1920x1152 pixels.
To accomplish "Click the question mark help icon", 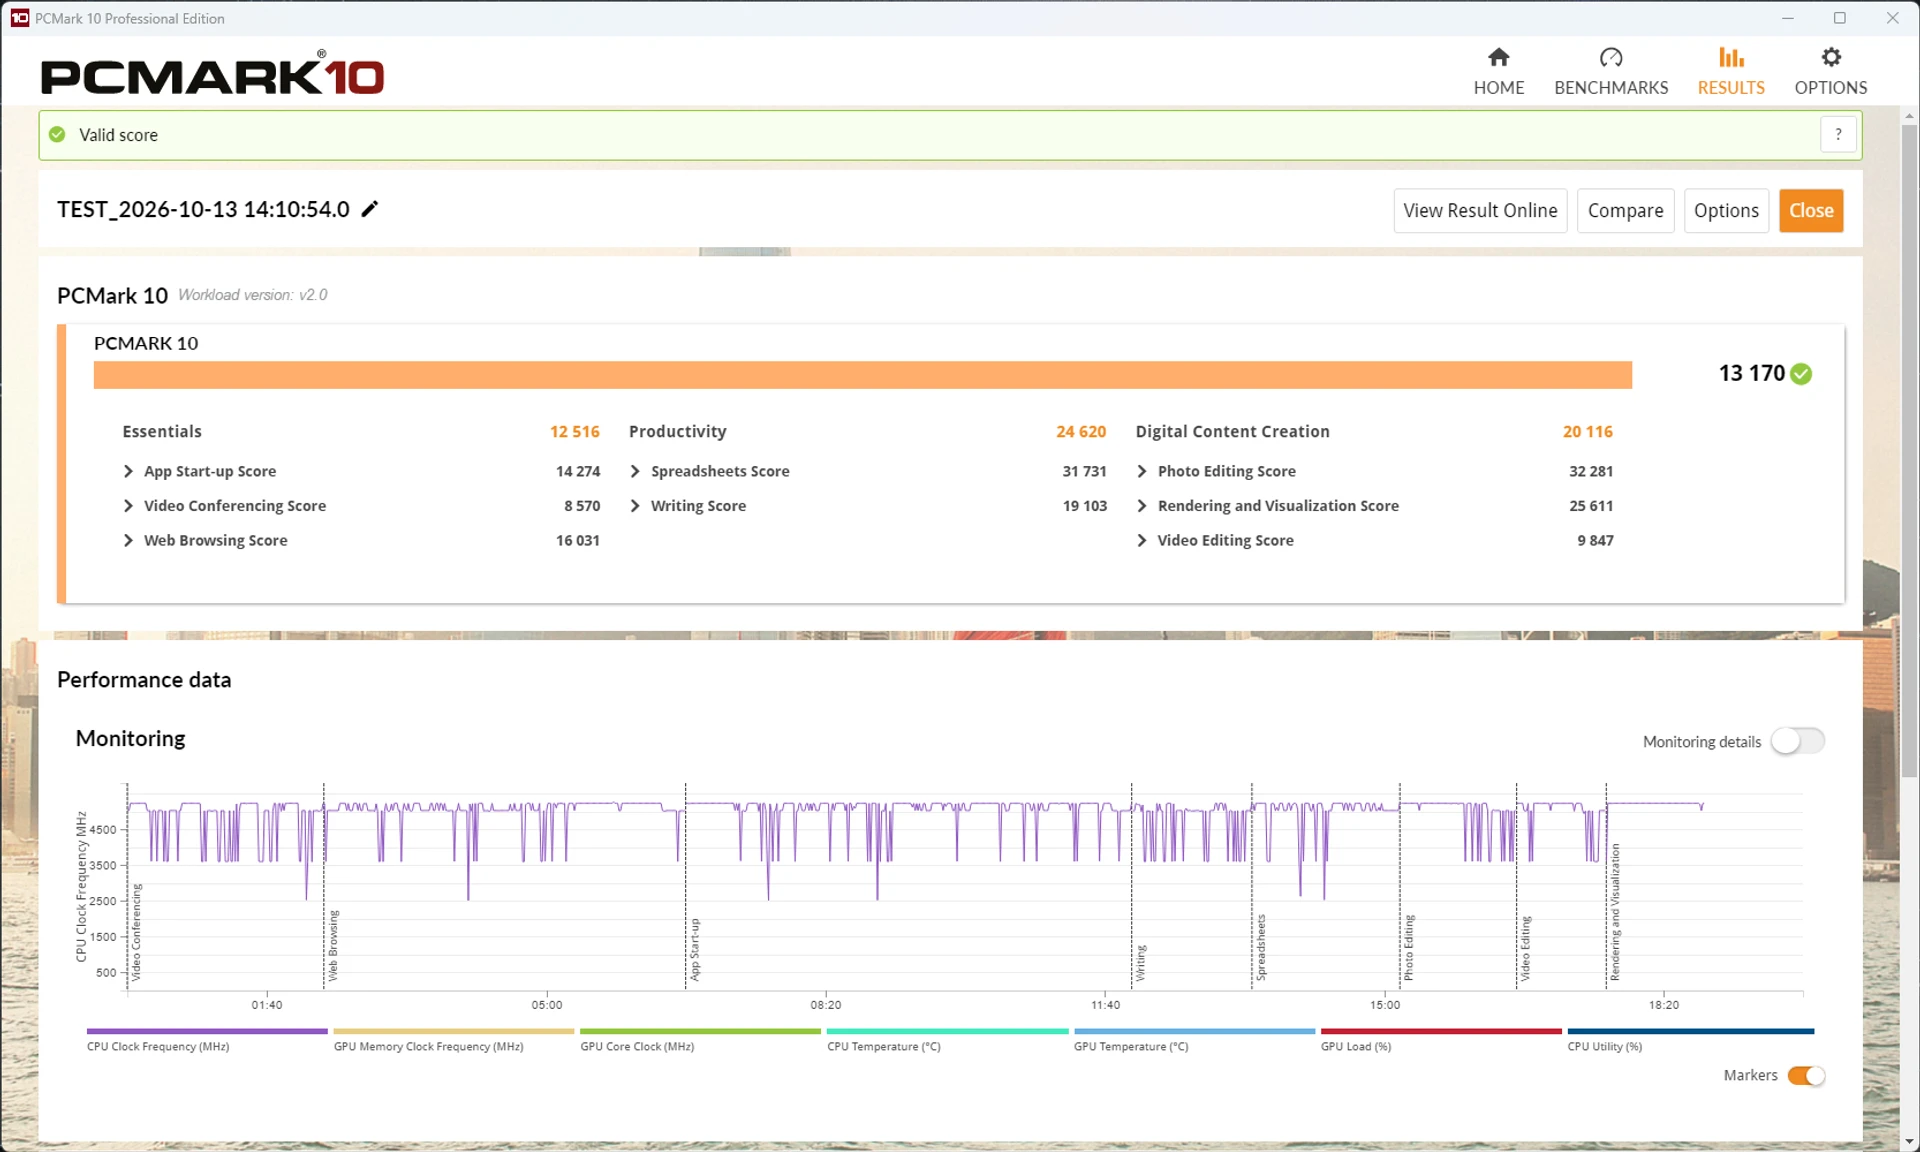I will point(1838,134).
